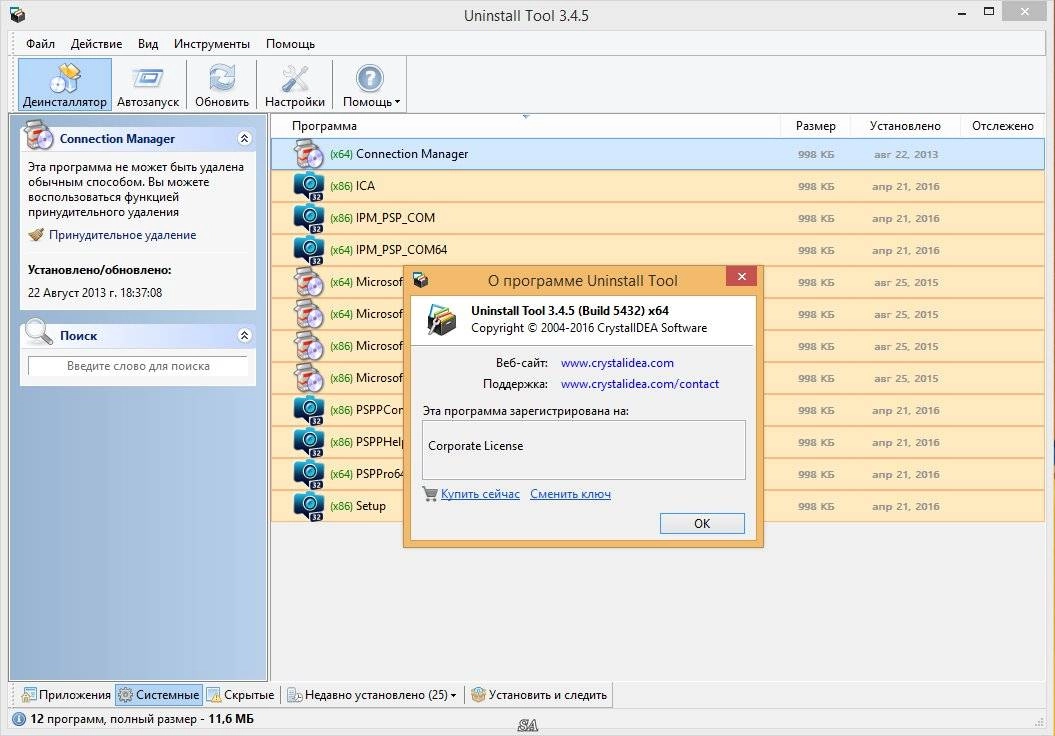The image size is (1055, 736).
Task: Minimize the Uninstall Tool window
Action: [x=963, y=11]
